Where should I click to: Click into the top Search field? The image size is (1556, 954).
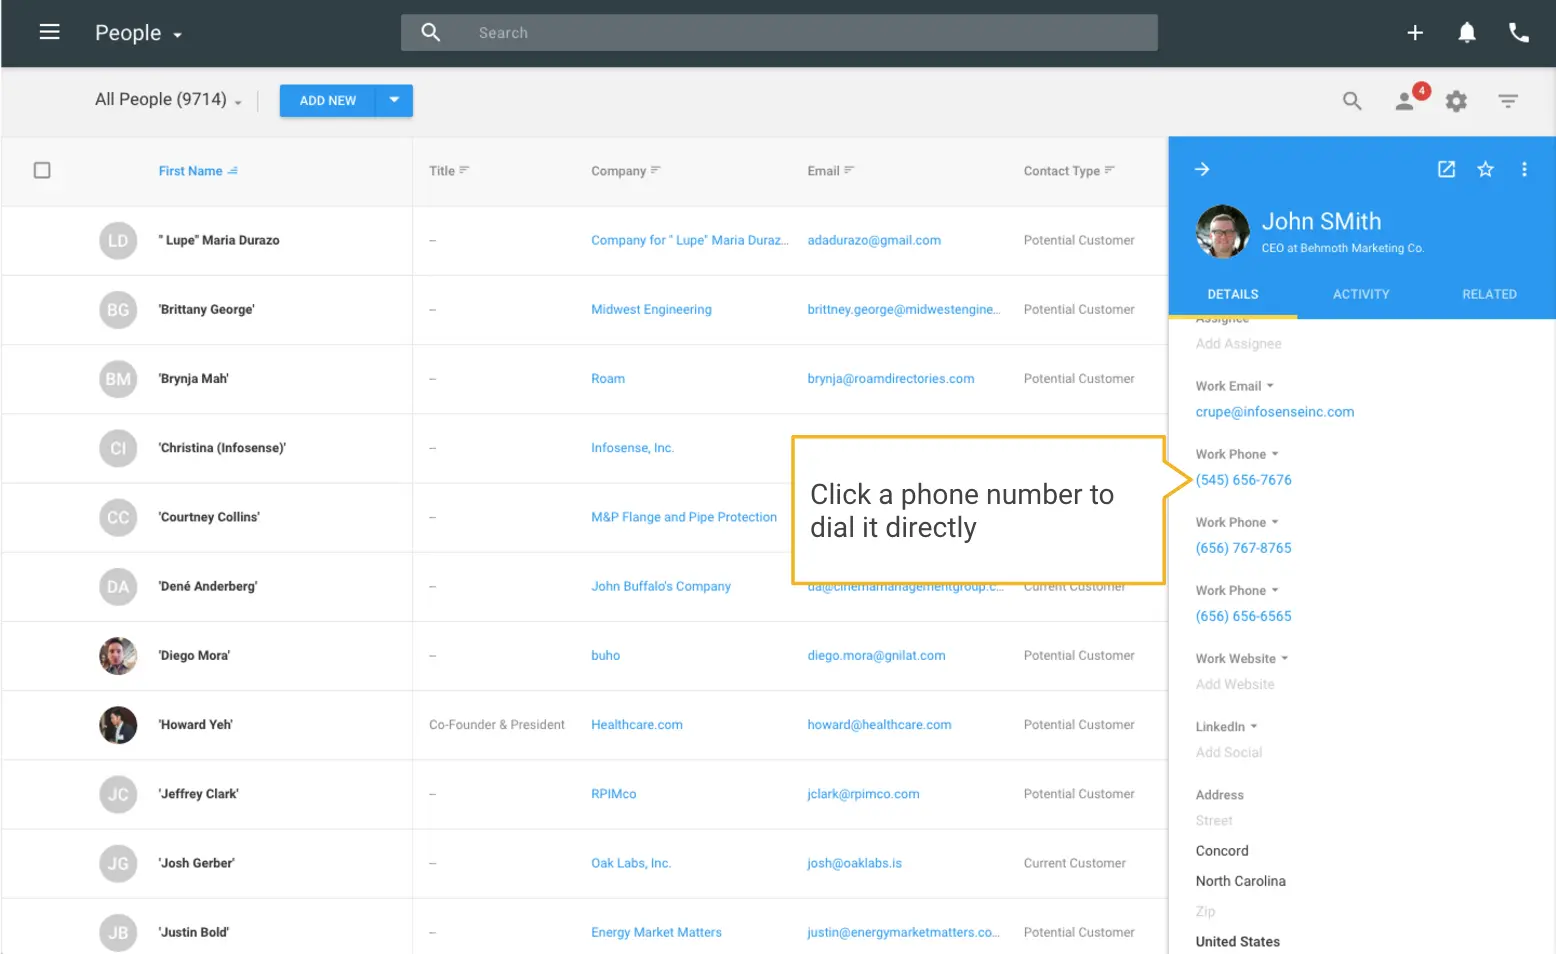800,33
